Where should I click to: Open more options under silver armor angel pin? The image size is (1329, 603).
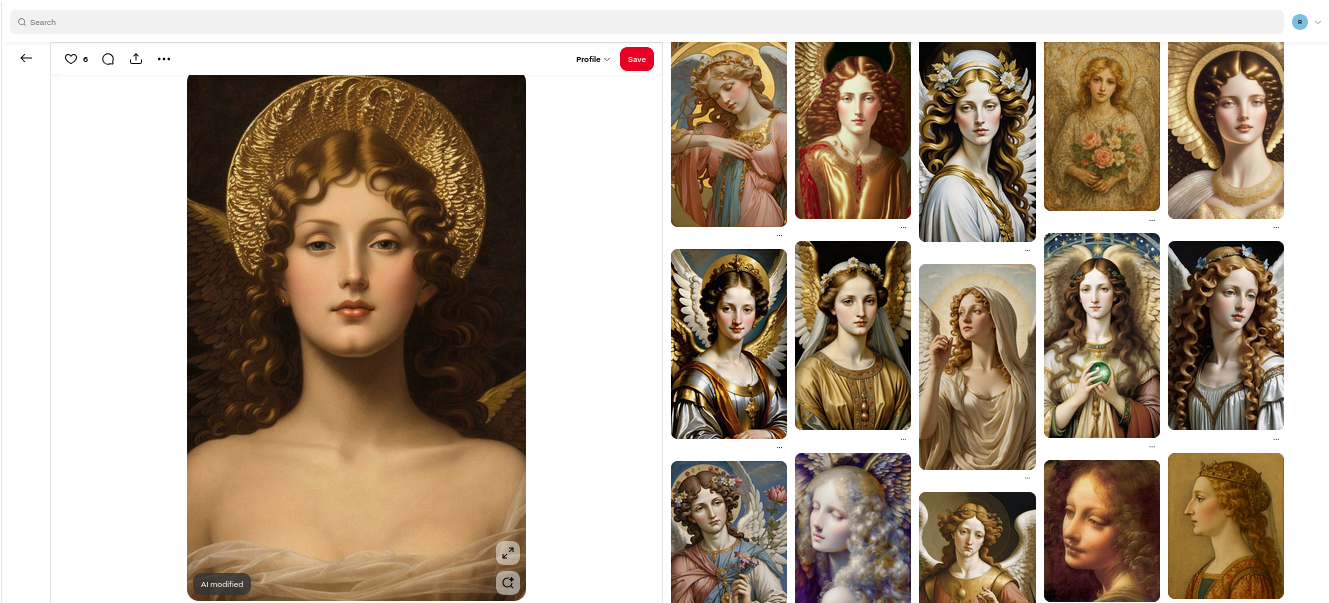pyautogui.click(x=779, y=448)
